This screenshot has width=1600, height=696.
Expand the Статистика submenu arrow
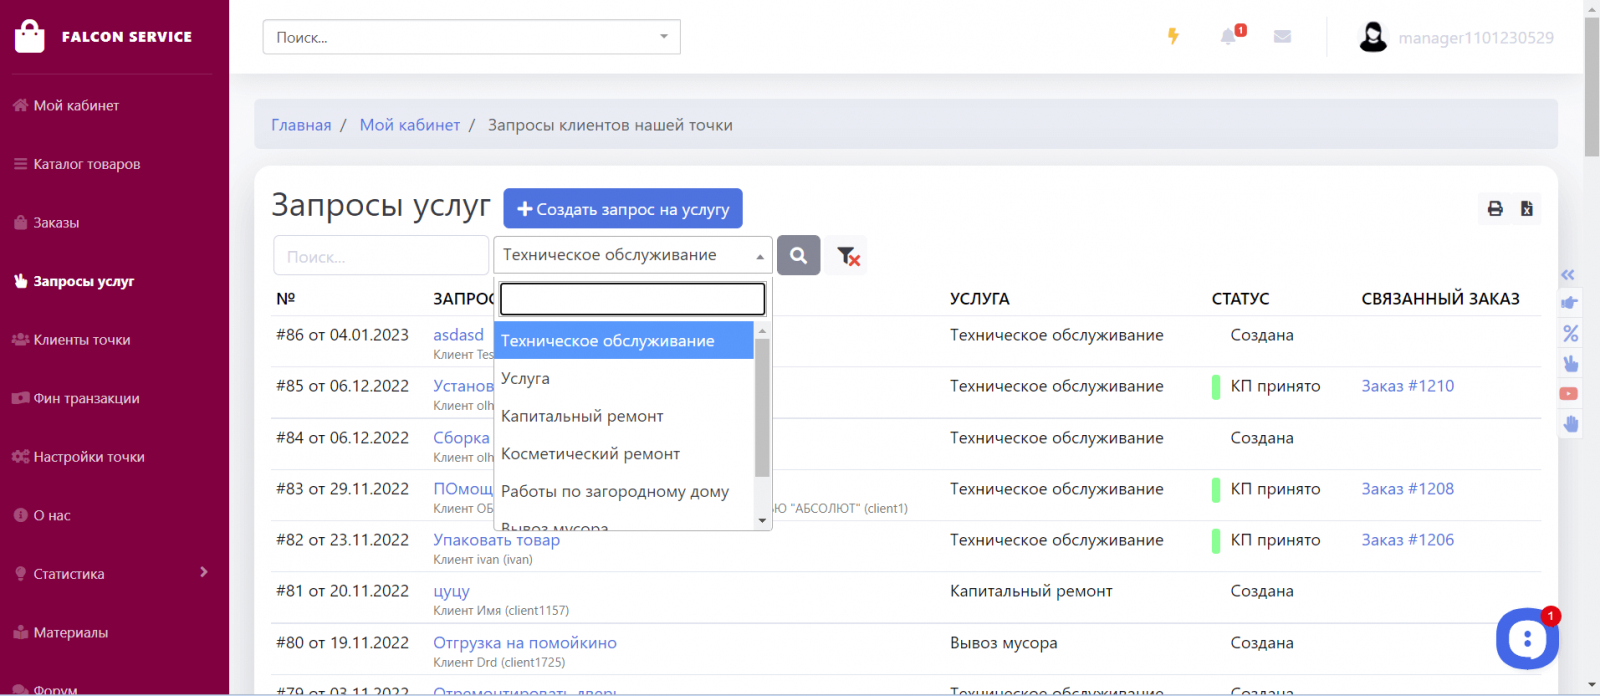pyautogui.click(x=204, y=573)
